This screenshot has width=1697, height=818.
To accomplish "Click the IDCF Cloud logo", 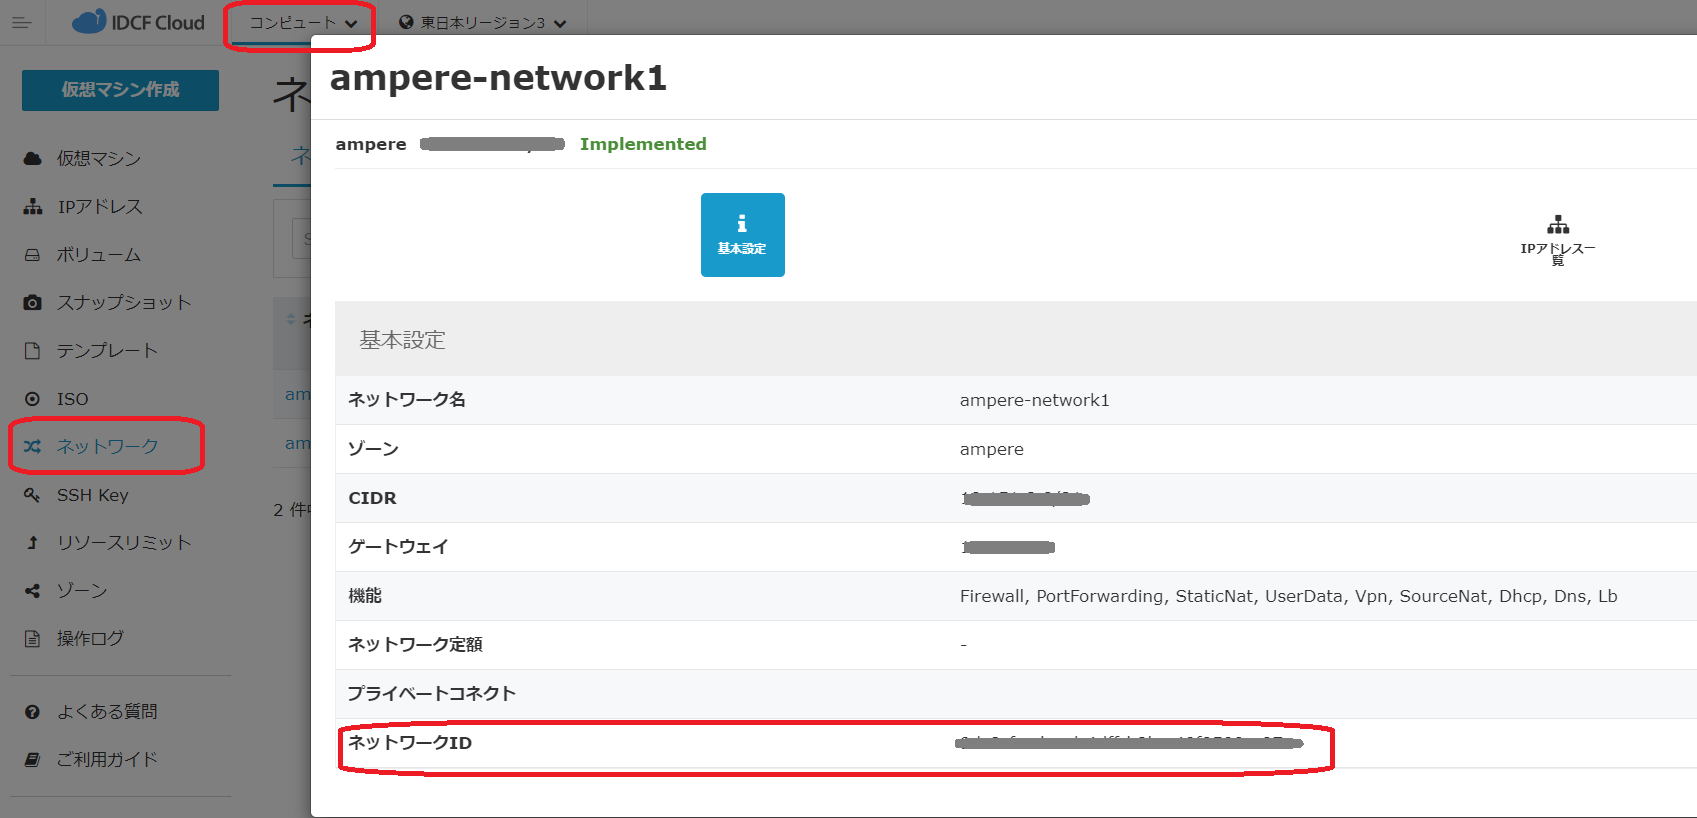I will [x=139, y=22].
